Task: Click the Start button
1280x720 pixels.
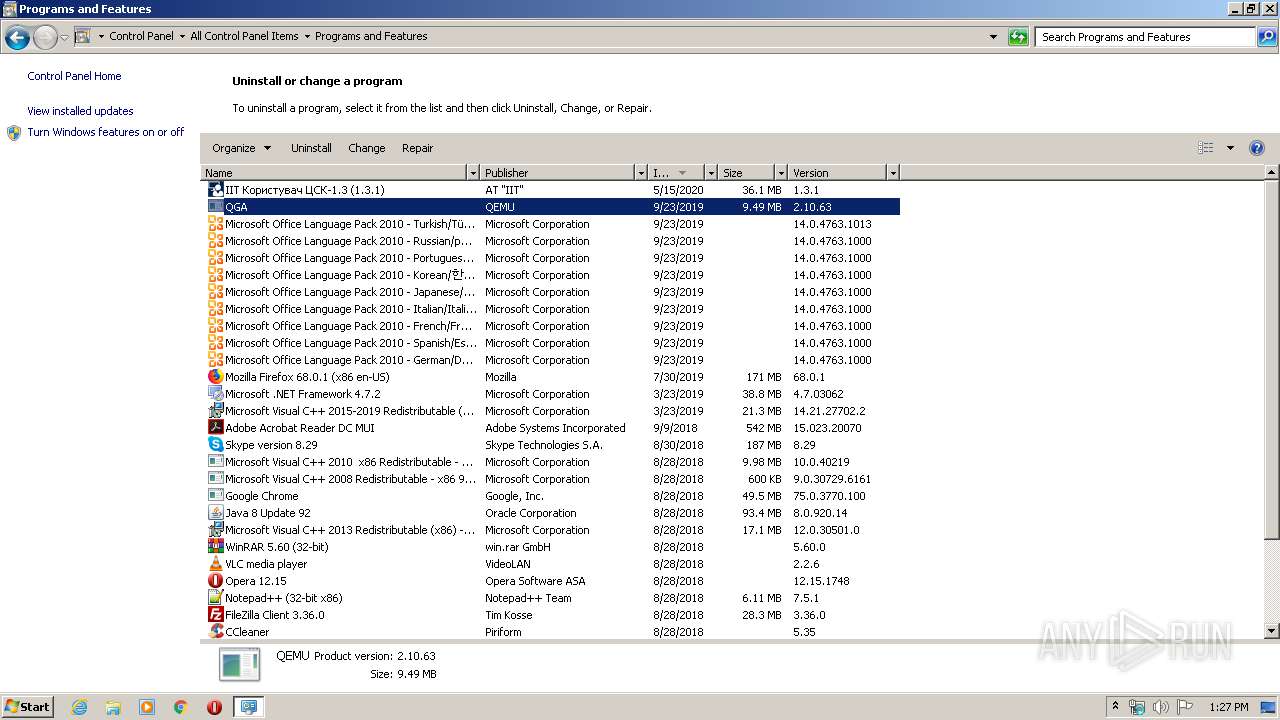Action: (28, 707)
